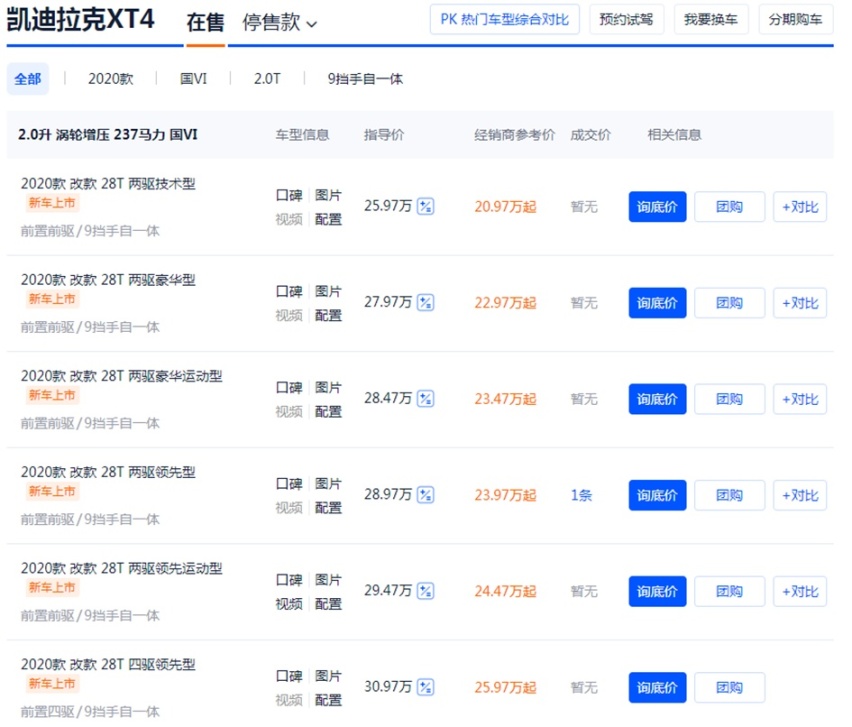Open 图片 for 两驱豪华运动型
The height and width of the screenshot is (727, 852).
pyautogui.click(x=328, y=387)
